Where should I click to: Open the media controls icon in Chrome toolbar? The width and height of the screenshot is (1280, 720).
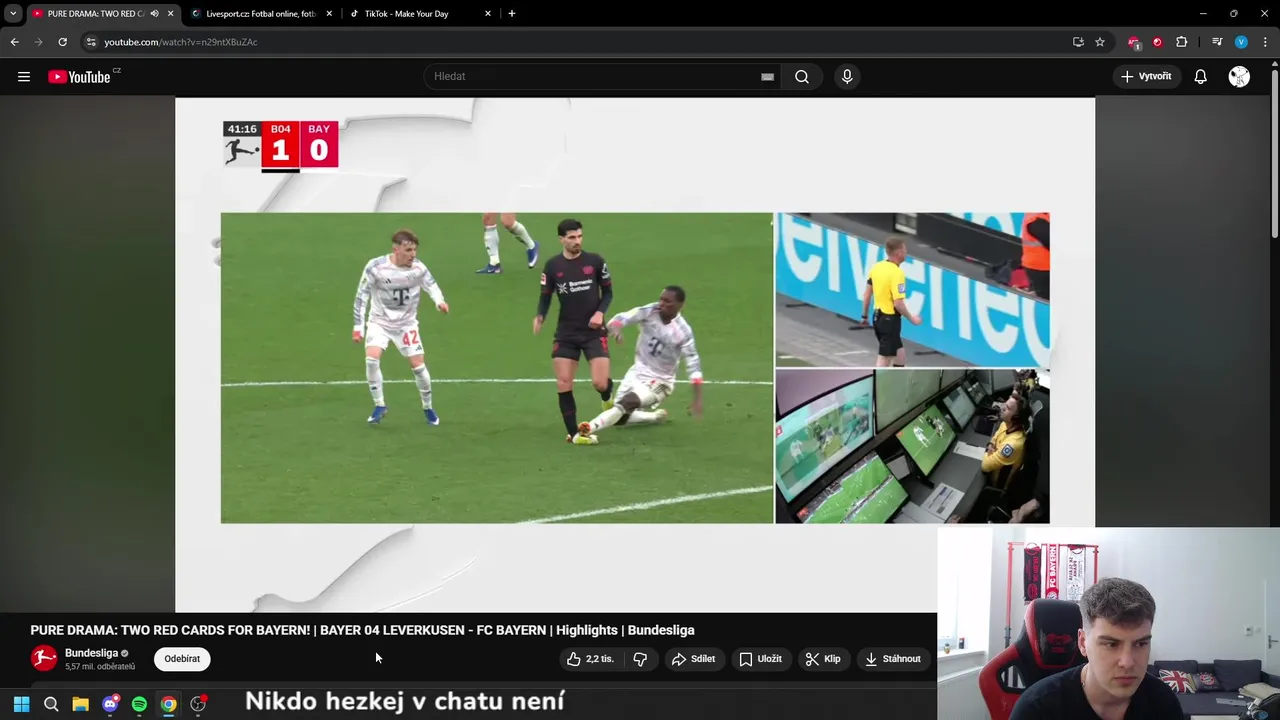pyautogui.click(x=1217, y=42)
